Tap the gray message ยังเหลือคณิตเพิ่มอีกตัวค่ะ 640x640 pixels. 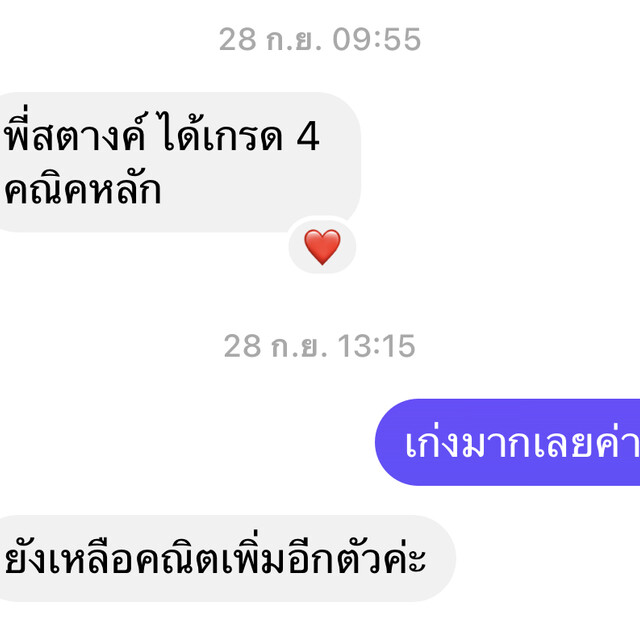pyautogui.click(x=227, y=558)
